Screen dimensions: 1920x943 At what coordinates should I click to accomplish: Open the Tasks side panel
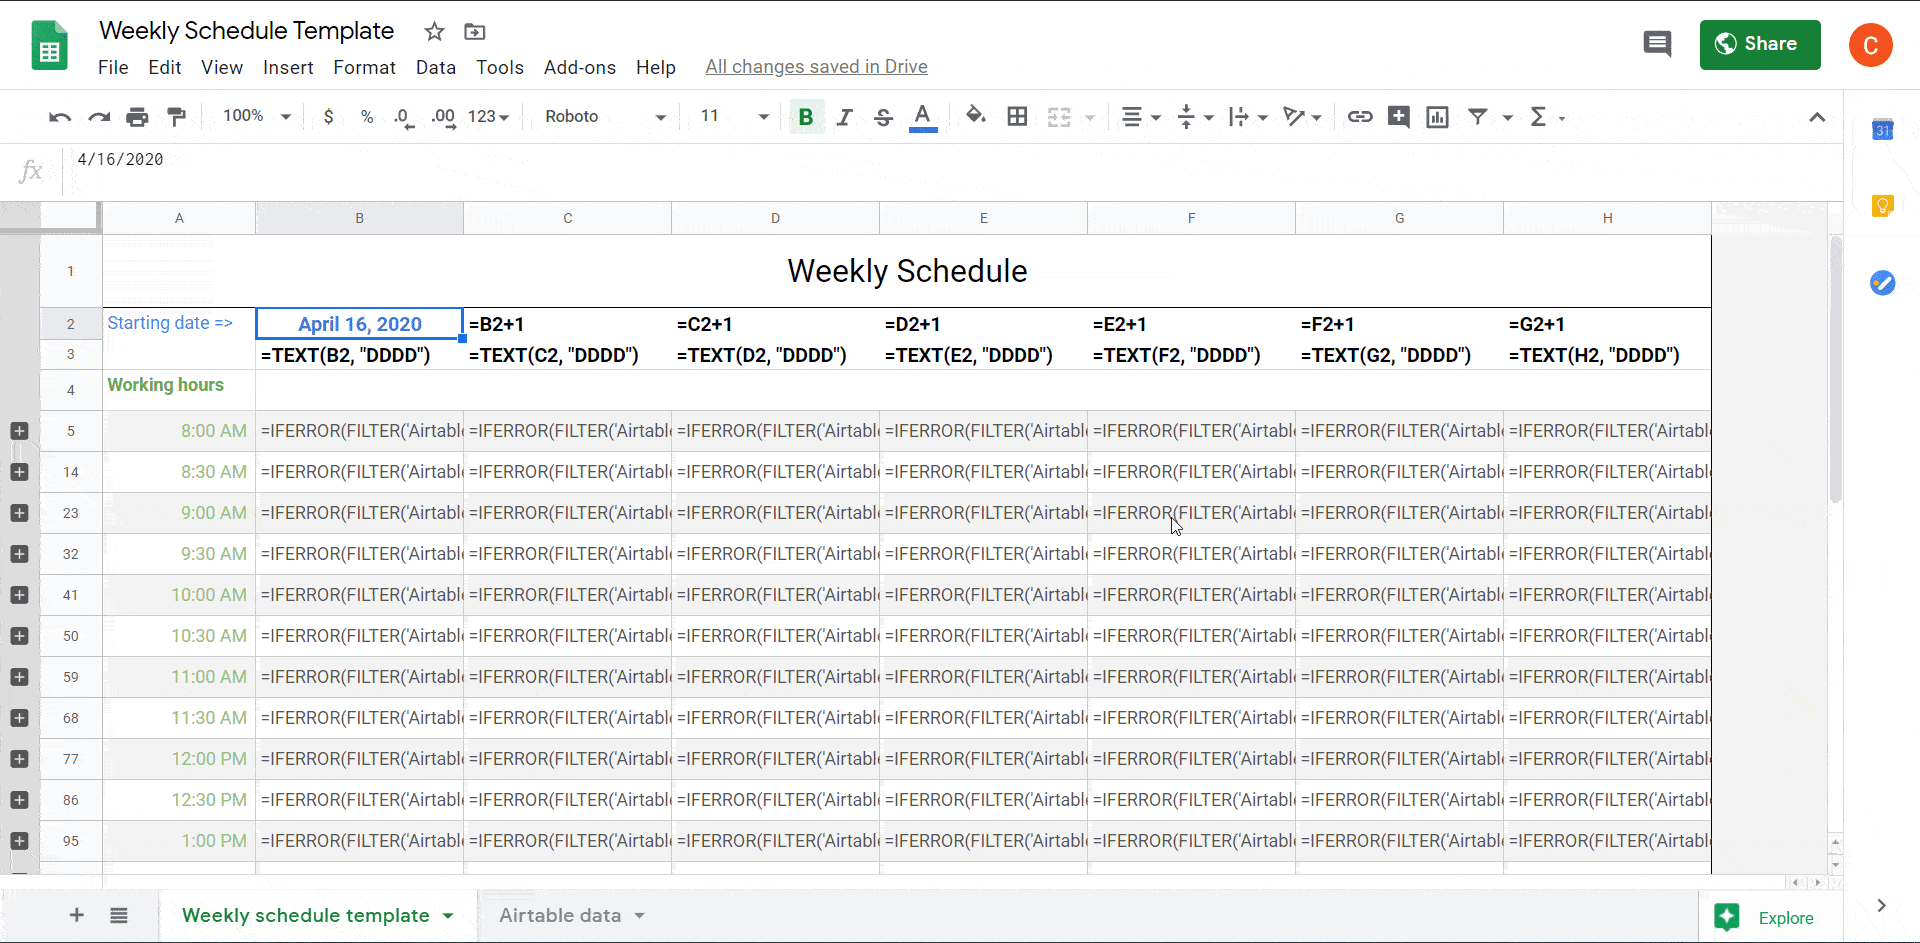[1882, 283]
